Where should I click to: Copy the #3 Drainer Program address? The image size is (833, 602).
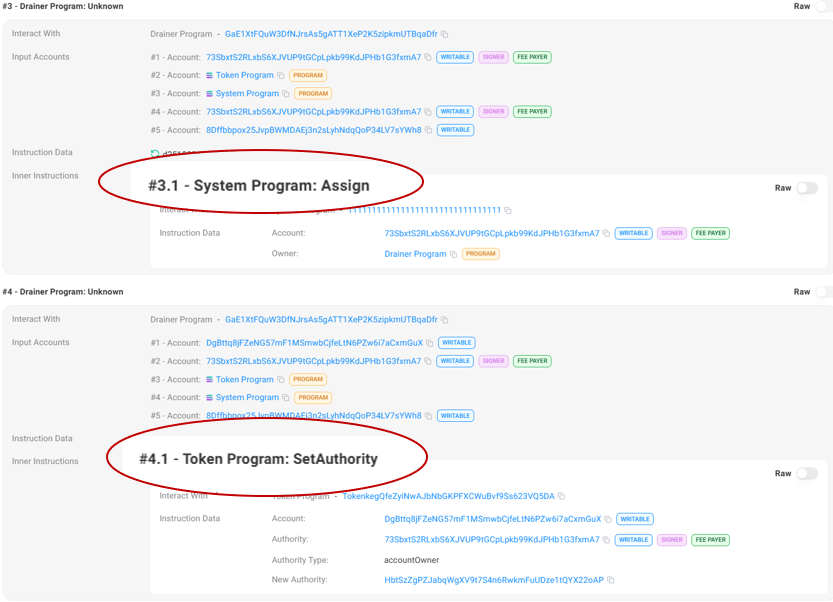445,34
